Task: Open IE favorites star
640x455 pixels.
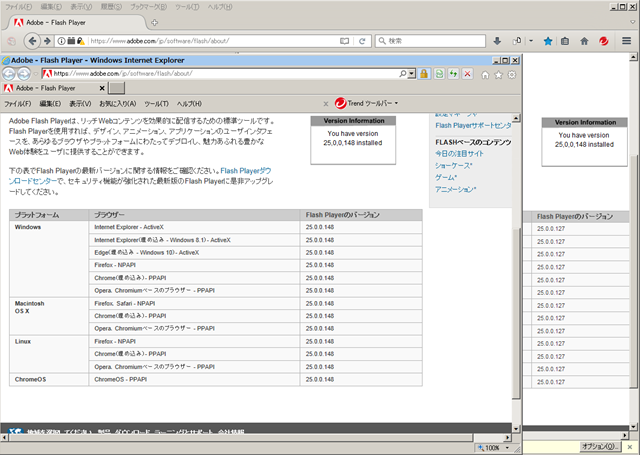Action: coord(498,75)
